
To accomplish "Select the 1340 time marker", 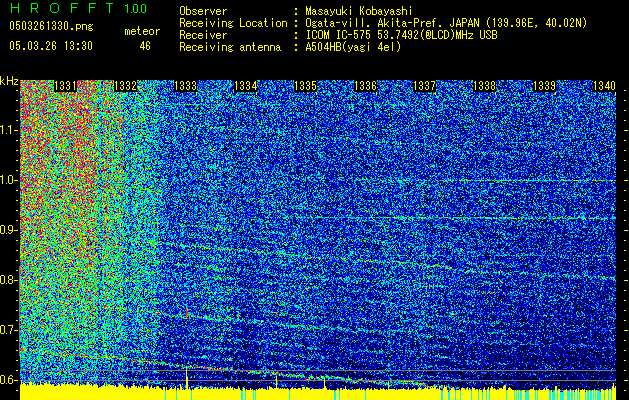I will [x=604, y=86].
